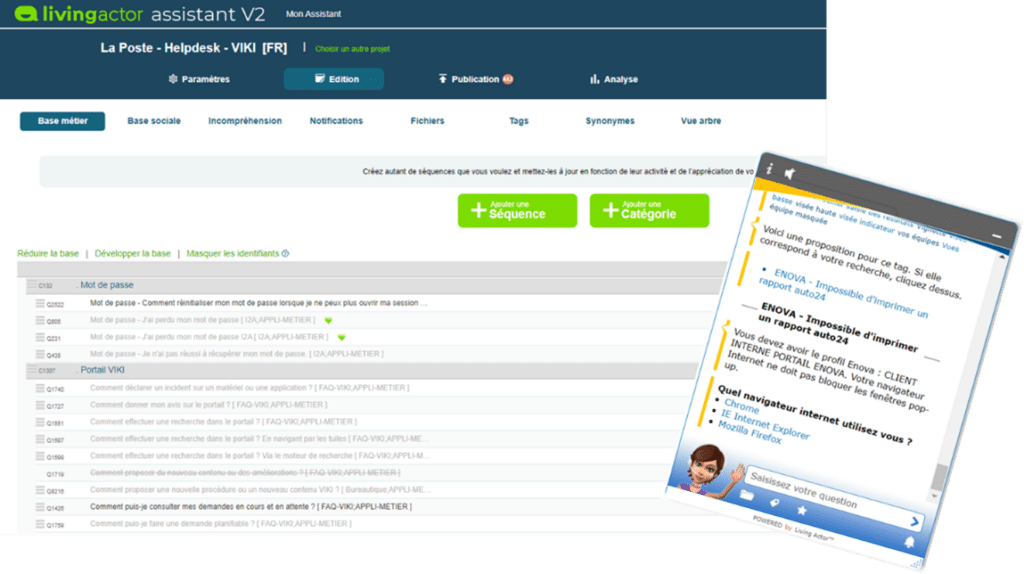The image size is (1024, 574).
Task: Open the chat widget info icon
Action: click(769, 168)
